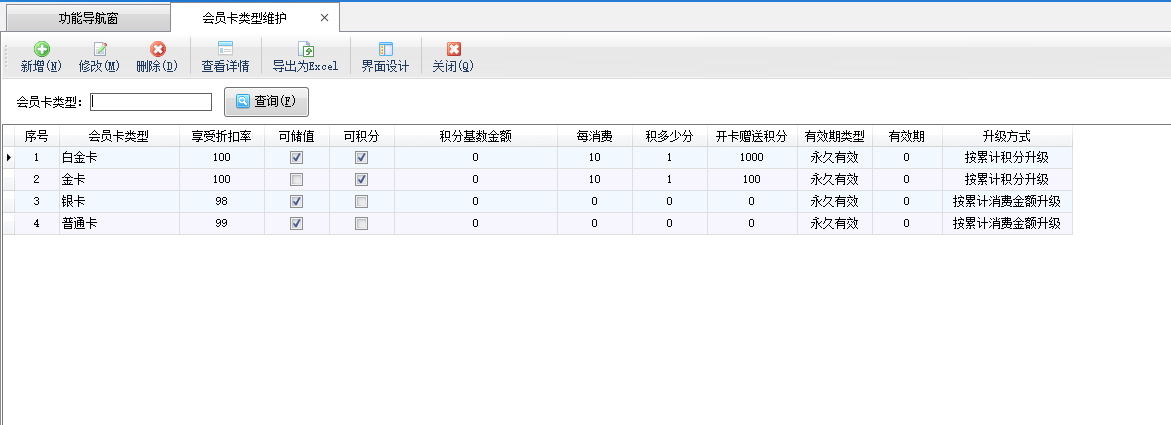This screenshot has width=1171, height=425.
Task: Enable 可储值 checkbox for 金卡 row
Action: pyautogui.click(x=297, y=180)
